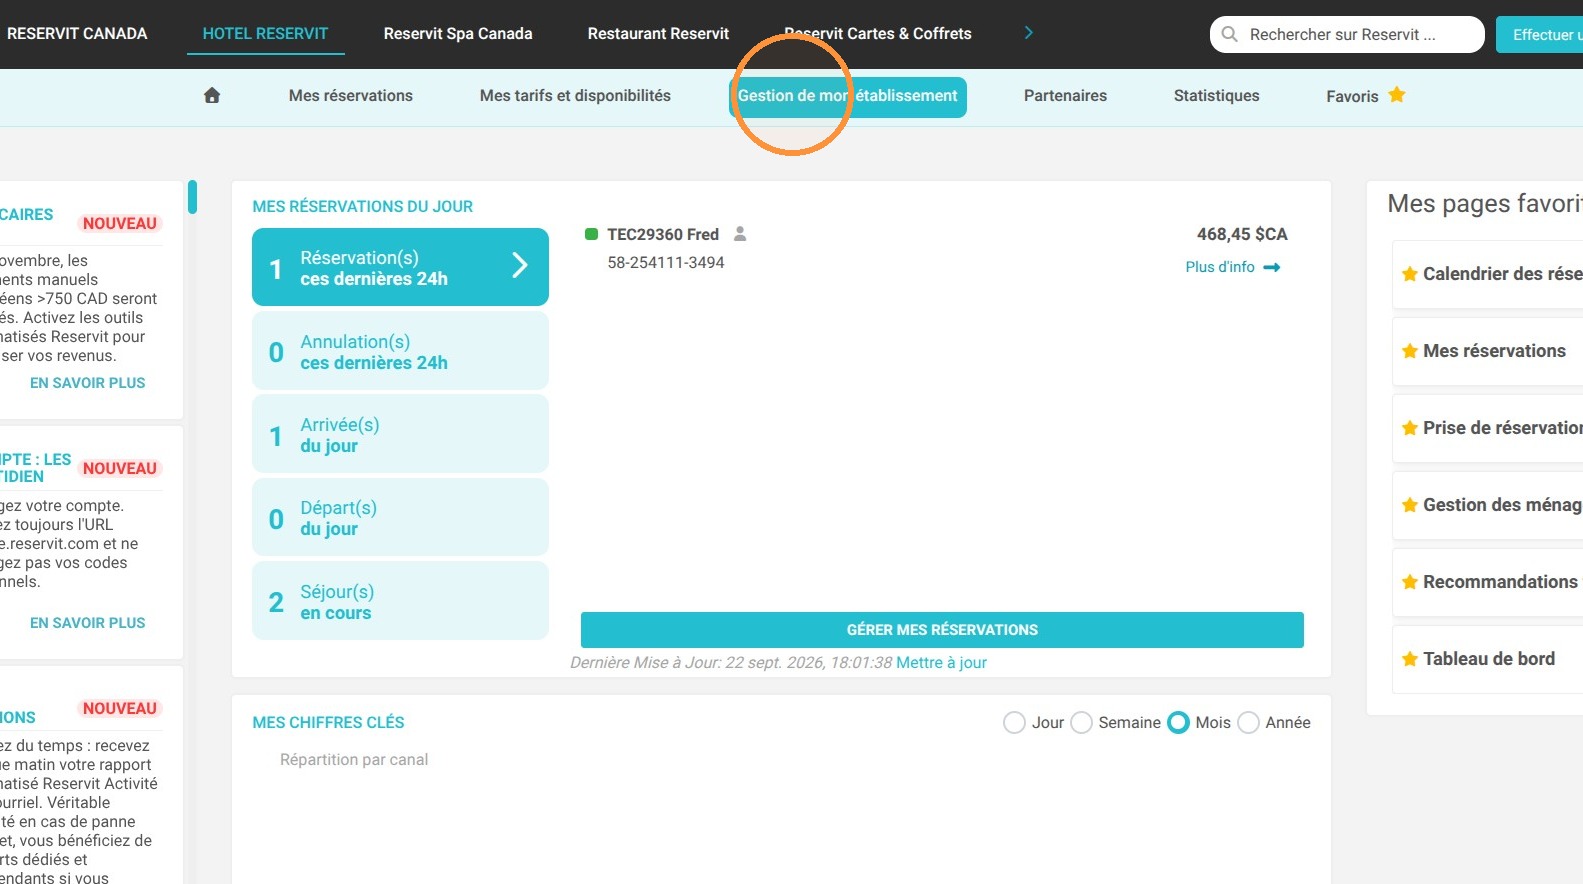Select the Mois radio button

coord(1178,722)
